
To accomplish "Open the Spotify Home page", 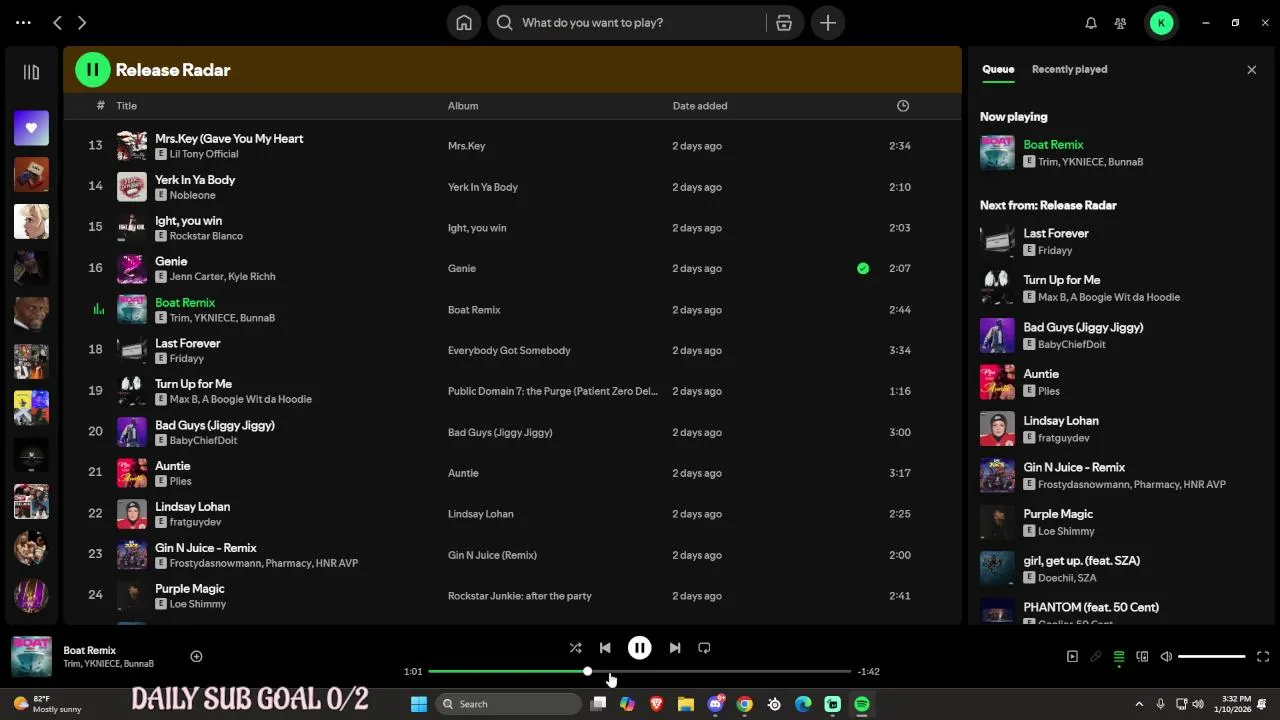I will 463,23.
